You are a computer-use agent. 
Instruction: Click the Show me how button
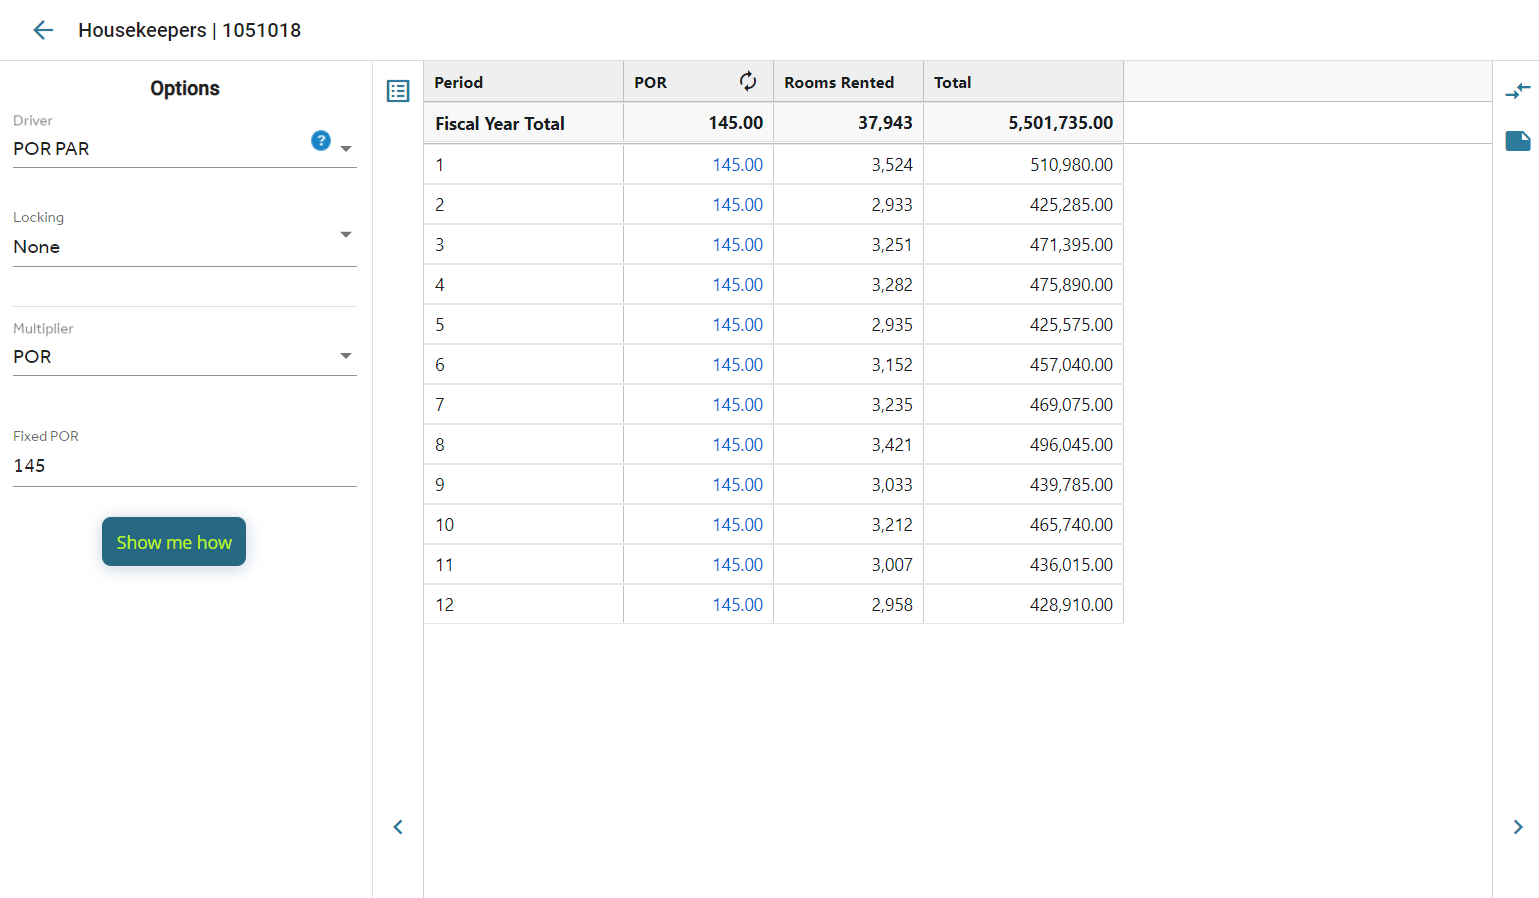[174, 542]
